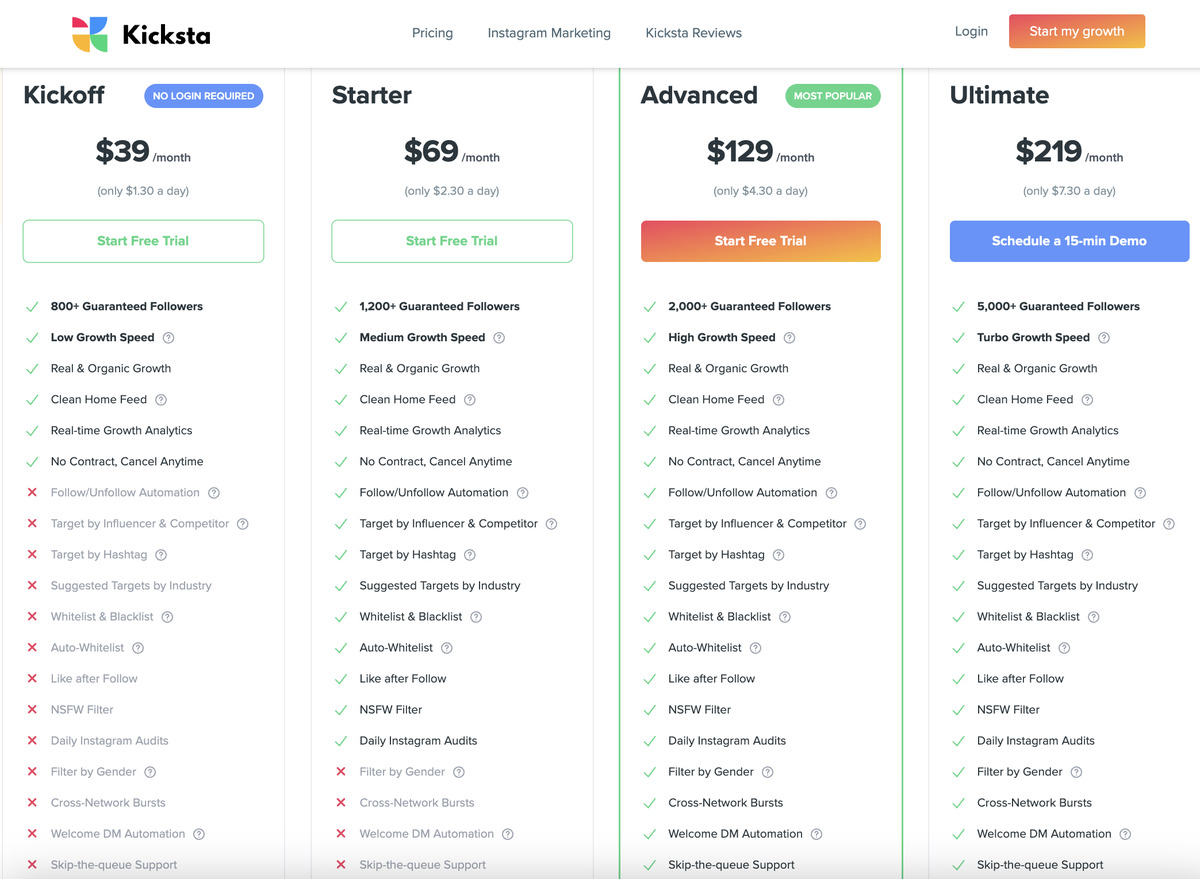The image size is (1200, 879).
Task: Schedule a 15-min Demo for Ultimate
Action: point(1069,241)
